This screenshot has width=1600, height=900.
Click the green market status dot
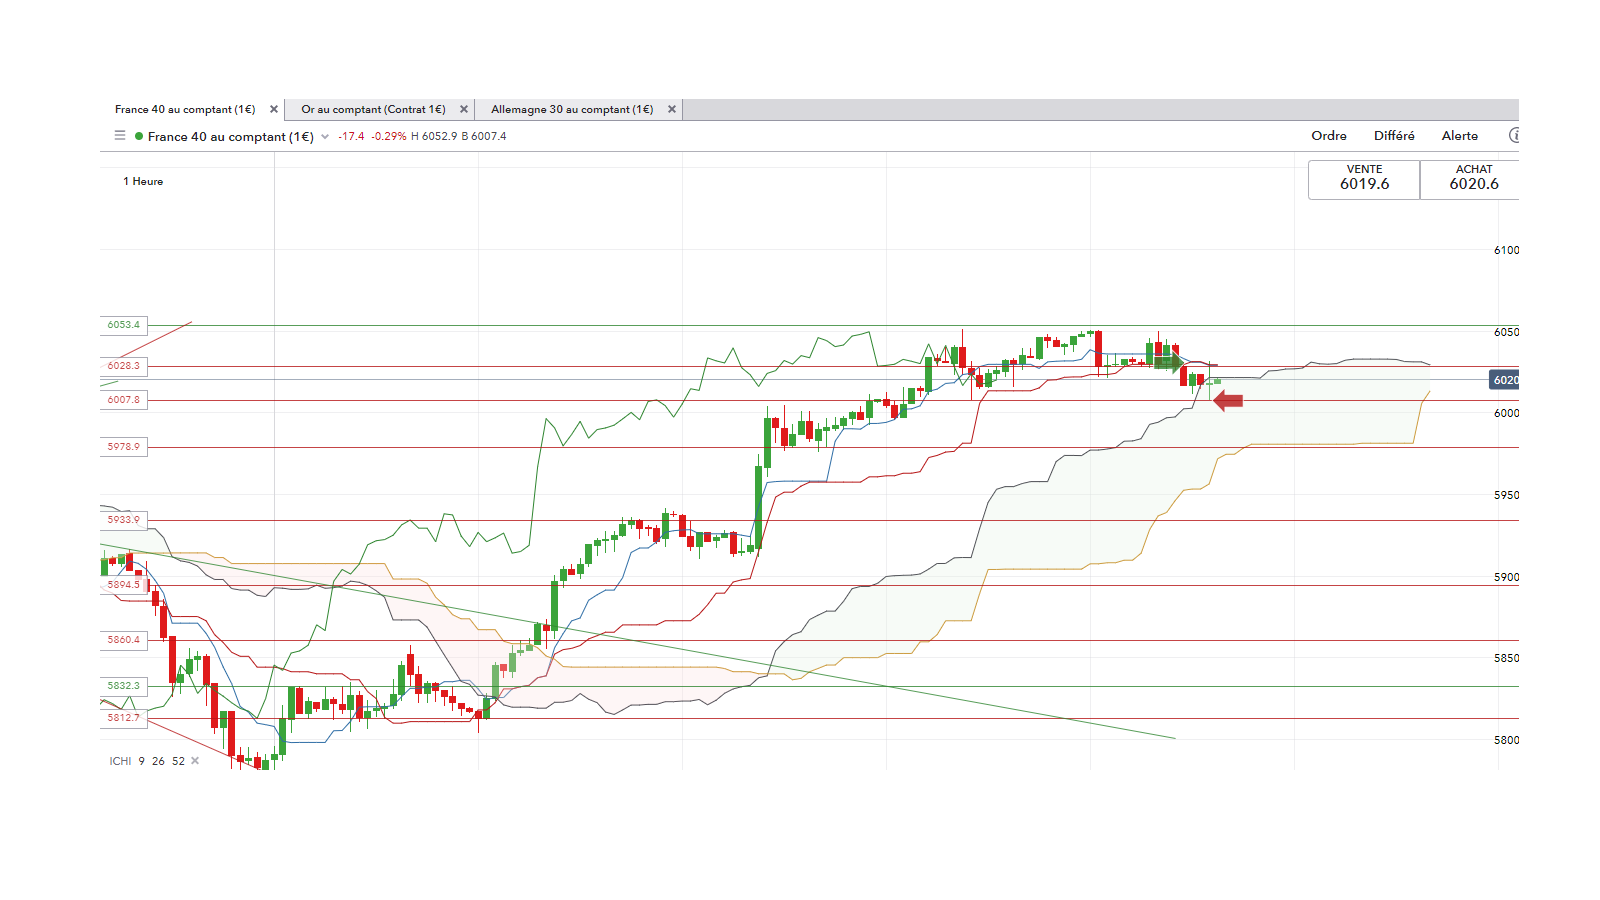[x=139, y=136]
